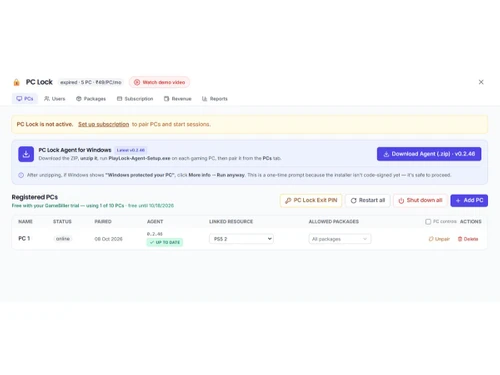
Task: Open the Packages tab
Action: click(x=91, y=99)
